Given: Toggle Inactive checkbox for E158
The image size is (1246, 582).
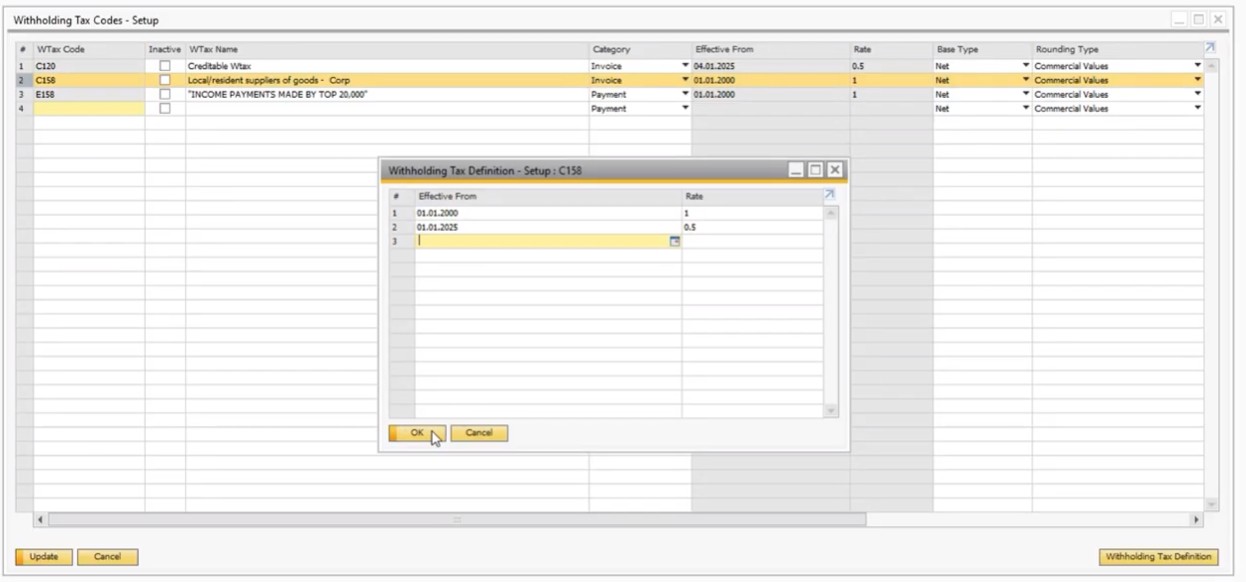Looking at the screenshot, I should coord(165,94).
